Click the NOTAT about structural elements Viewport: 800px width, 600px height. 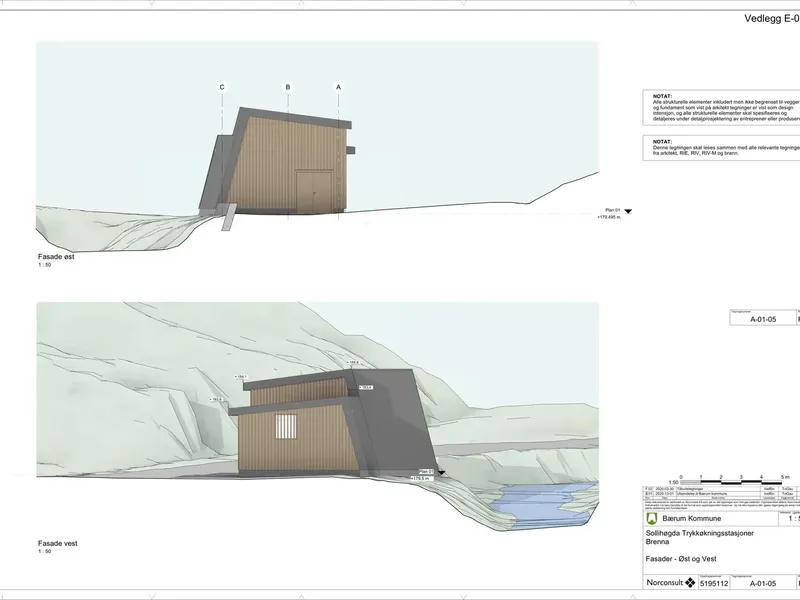721,107
